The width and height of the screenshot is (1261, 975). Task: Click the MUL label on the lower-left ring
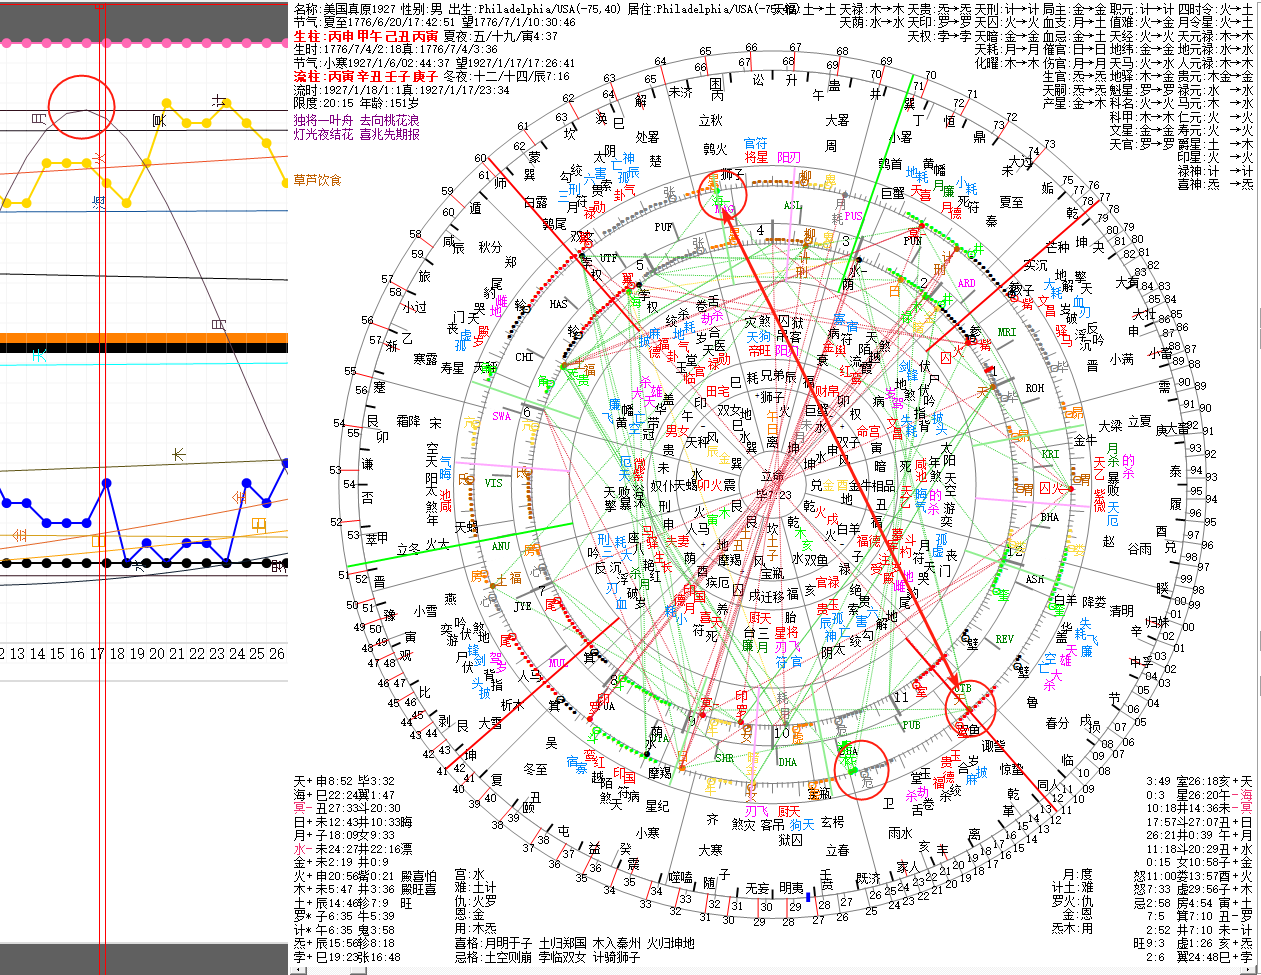[x=557, y=663]
